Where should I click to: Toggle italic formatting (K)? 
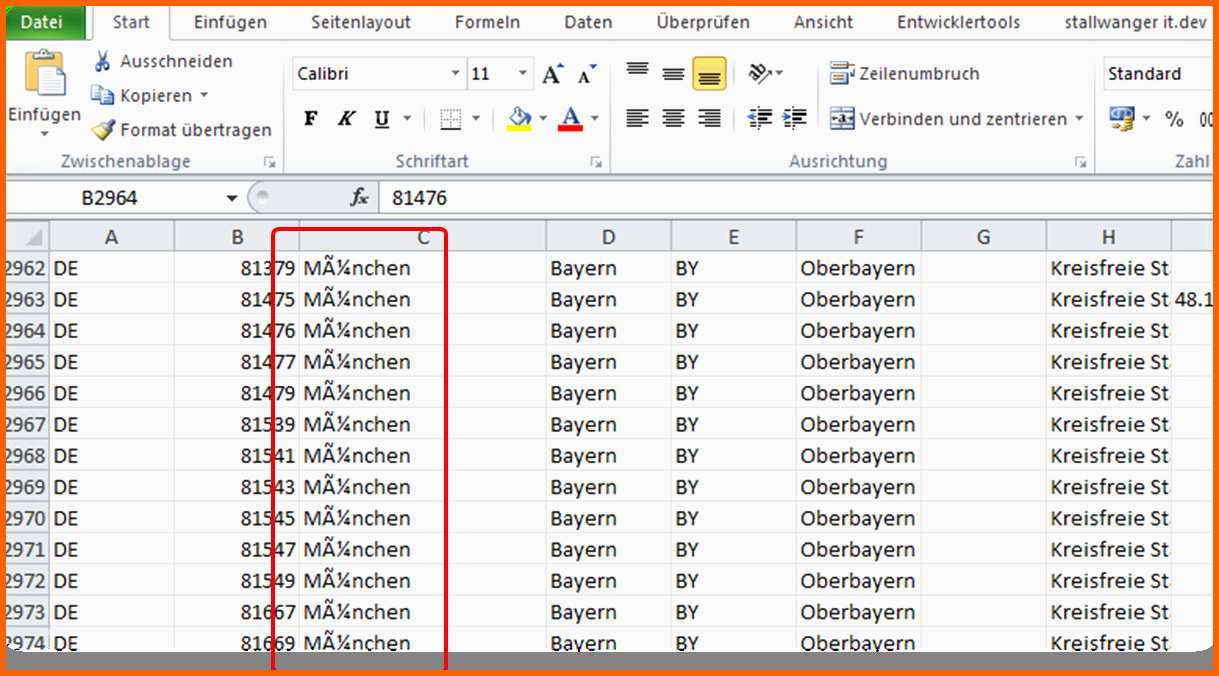click(346, 119)
